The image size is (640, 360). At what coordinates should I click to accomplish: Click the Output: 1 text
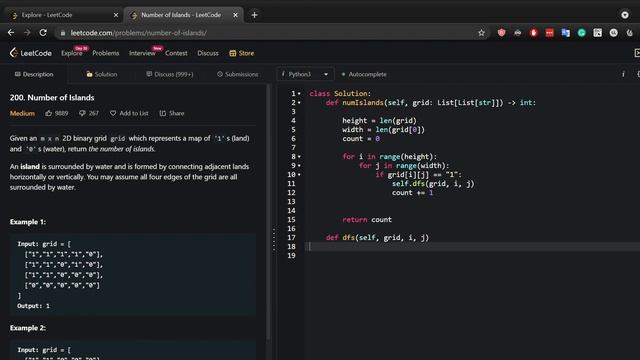click(x=33, y=306)
